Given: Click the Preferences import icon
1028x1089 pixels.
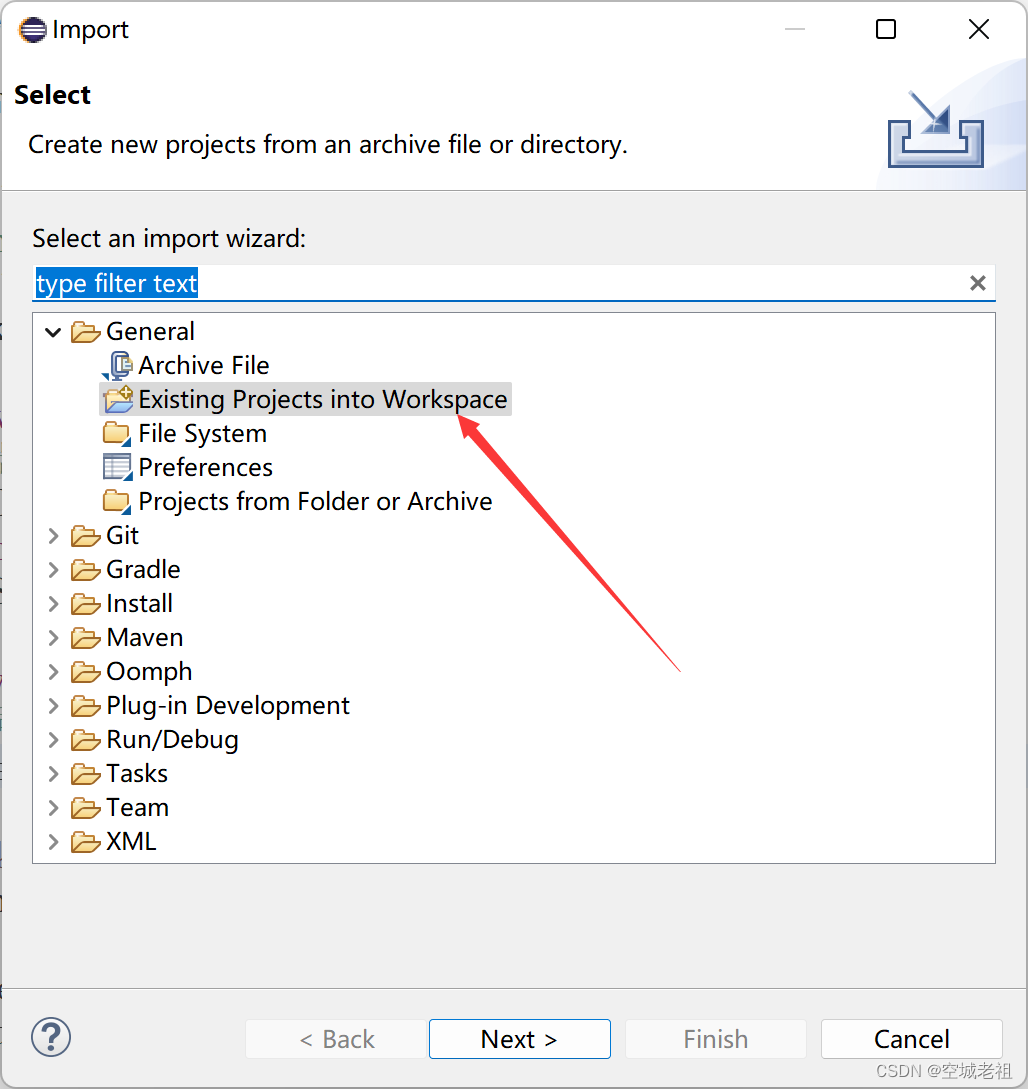Looking at the screenshot, I should [115, 467].
